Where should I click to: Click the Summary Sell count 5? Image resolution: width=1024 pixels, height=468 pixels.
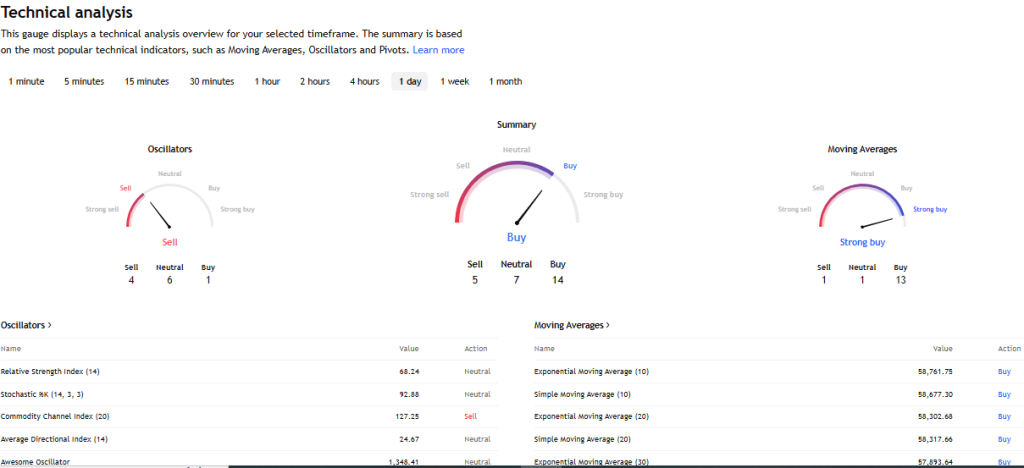[x=475, y=280]
